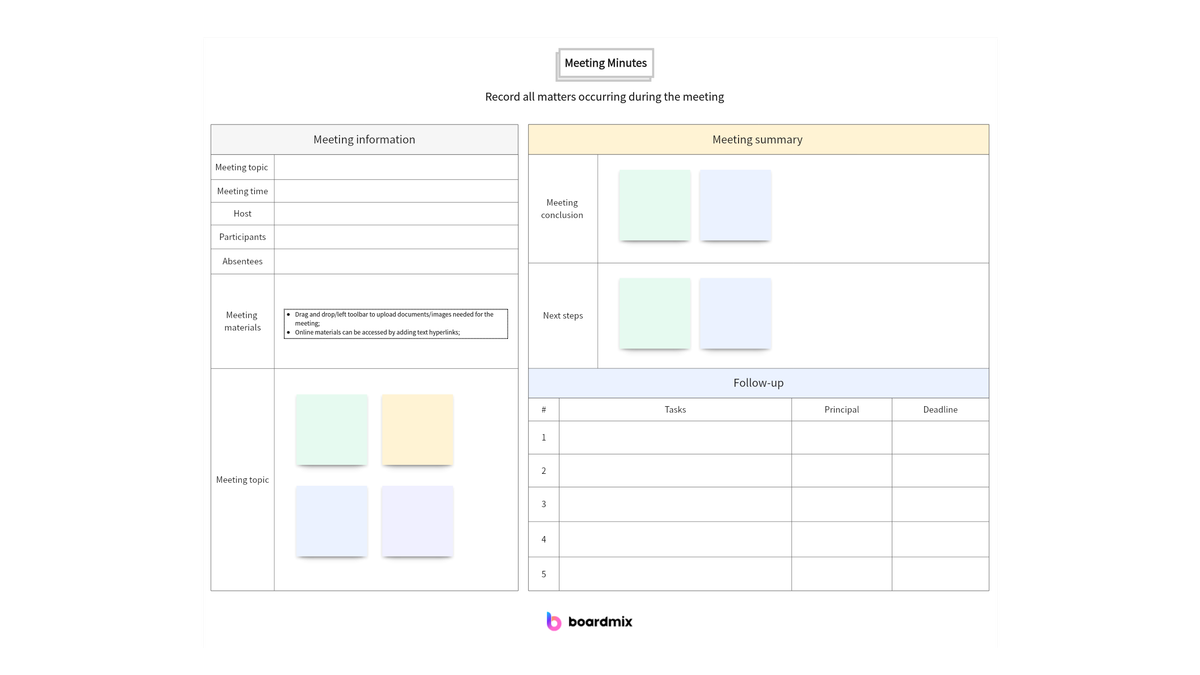Select the Meeting Minutes title box
This screenshot has width=1200, height=675.
pyautogui.click(x=605, y=63)
